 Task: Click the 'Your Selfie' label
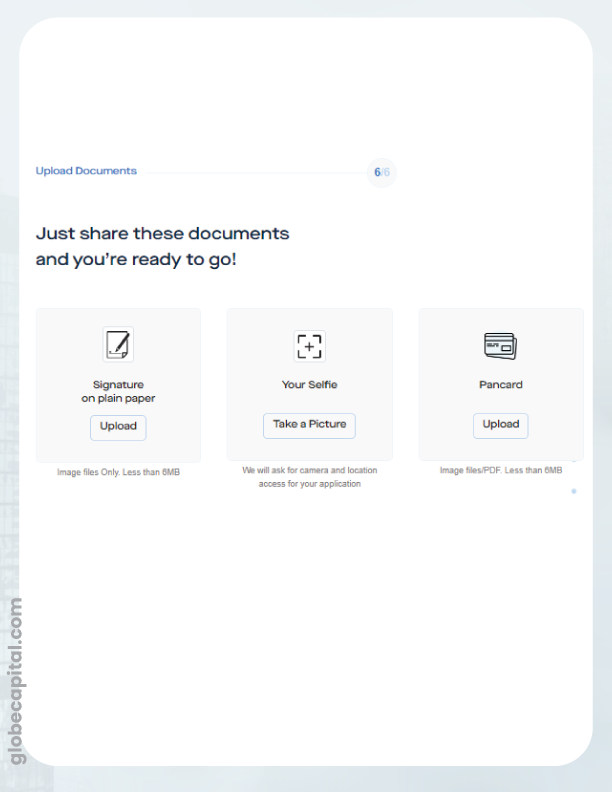(x=310, y=384)
